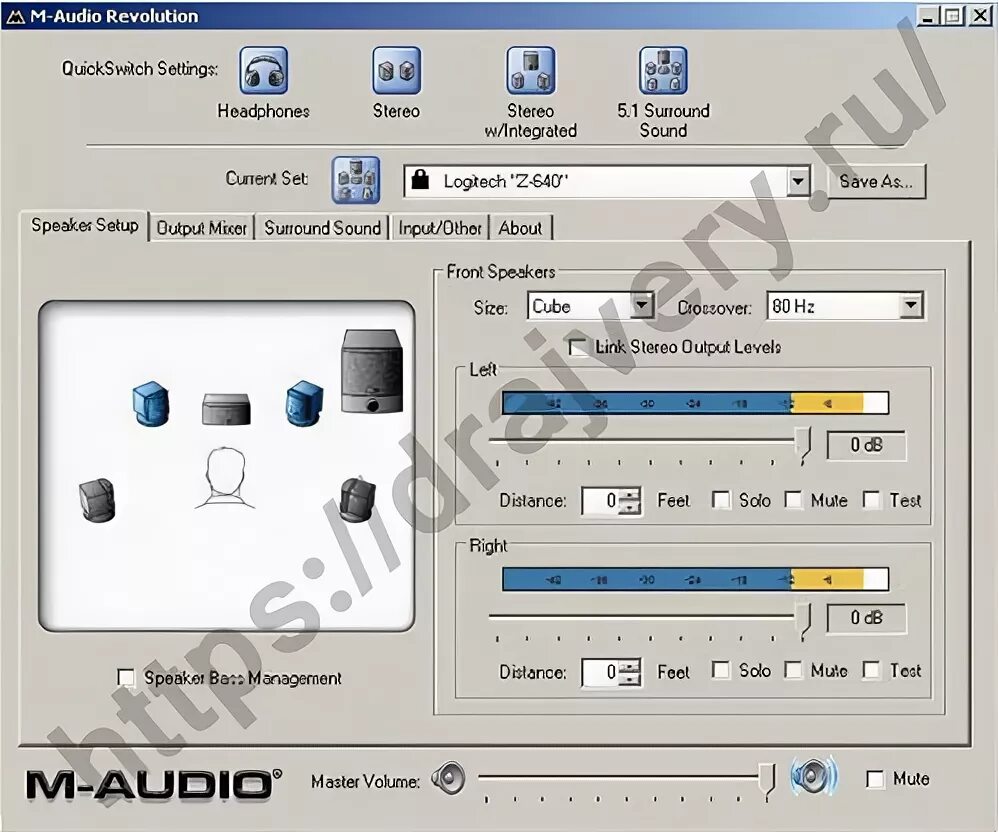Image resolution: width=998 pixels, height=832 pixels.
Task: Mute the Right front speaker
Action: [795, 671]
